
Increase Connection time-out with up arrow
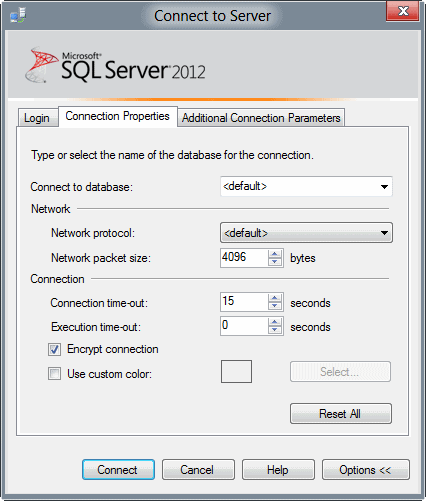pos(275,298)
